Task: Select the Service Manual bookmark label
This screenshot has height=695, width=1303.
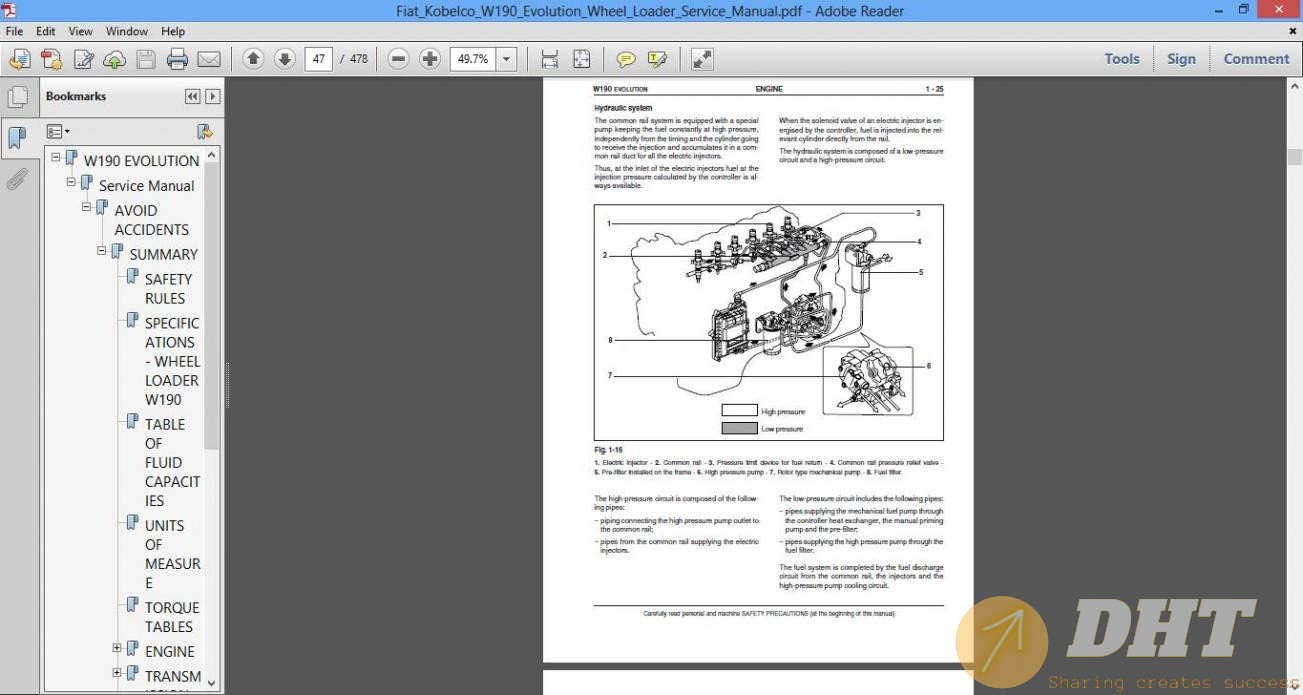Action: tap(147, 185)
